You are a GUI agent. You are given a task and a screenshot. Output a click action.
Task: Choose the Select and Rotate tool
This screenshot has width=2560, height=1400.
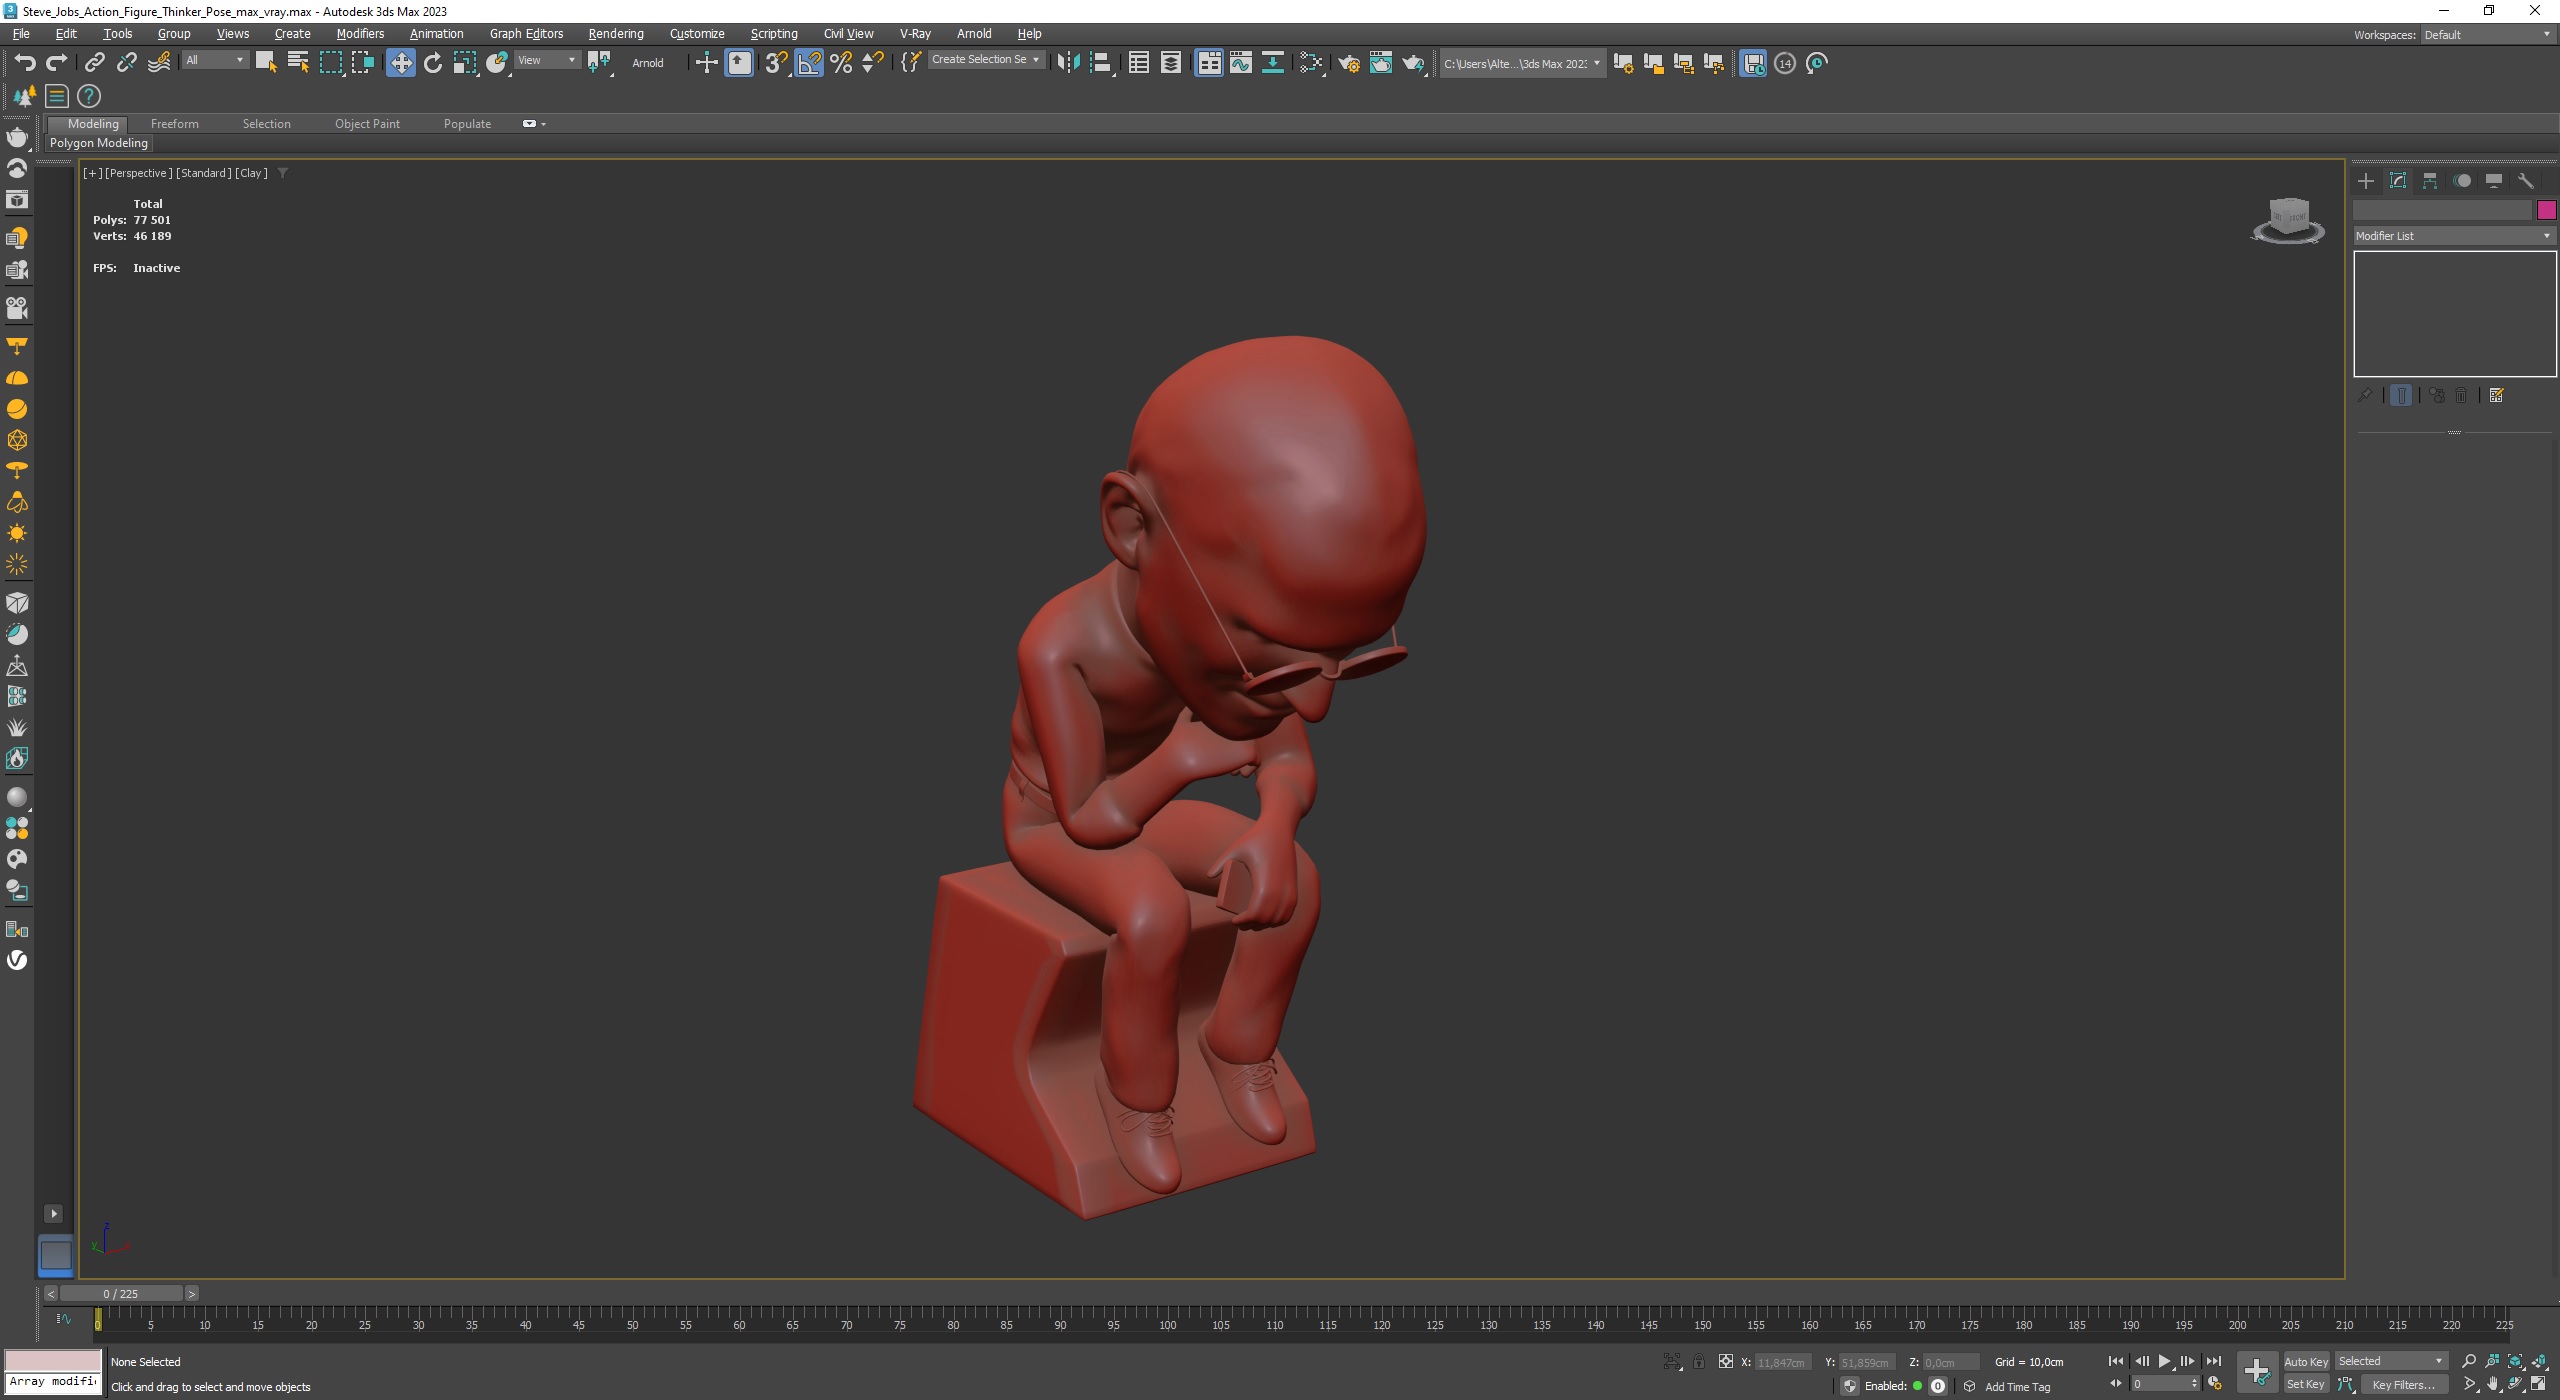point(432,63)
